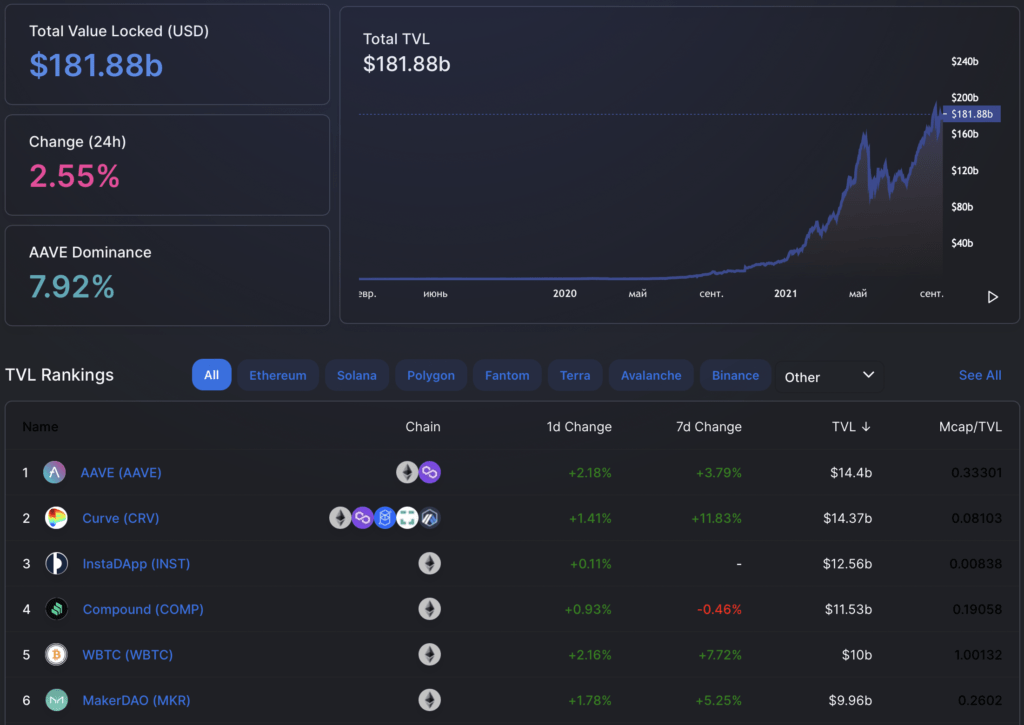Toggle the Fantom chain filter
The width and height of the screenshot is (1024, 725).
pos(507,375)
